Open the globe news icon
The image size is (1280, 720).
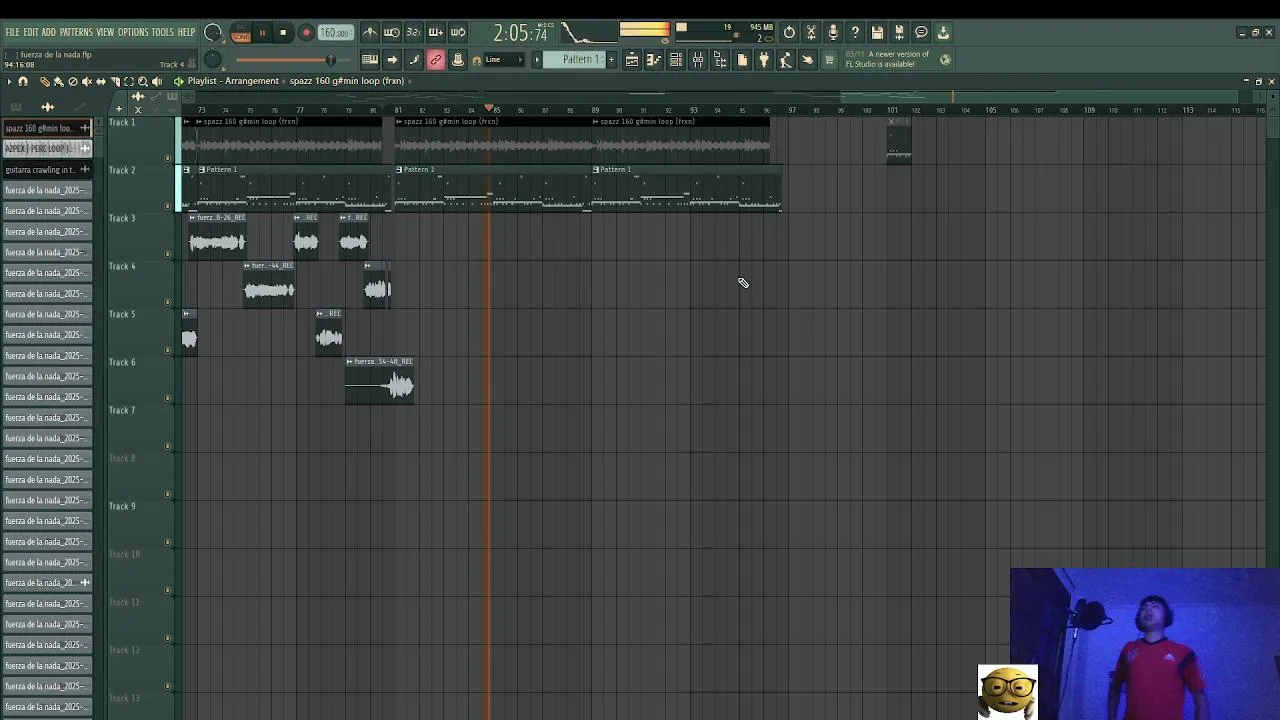945,60
